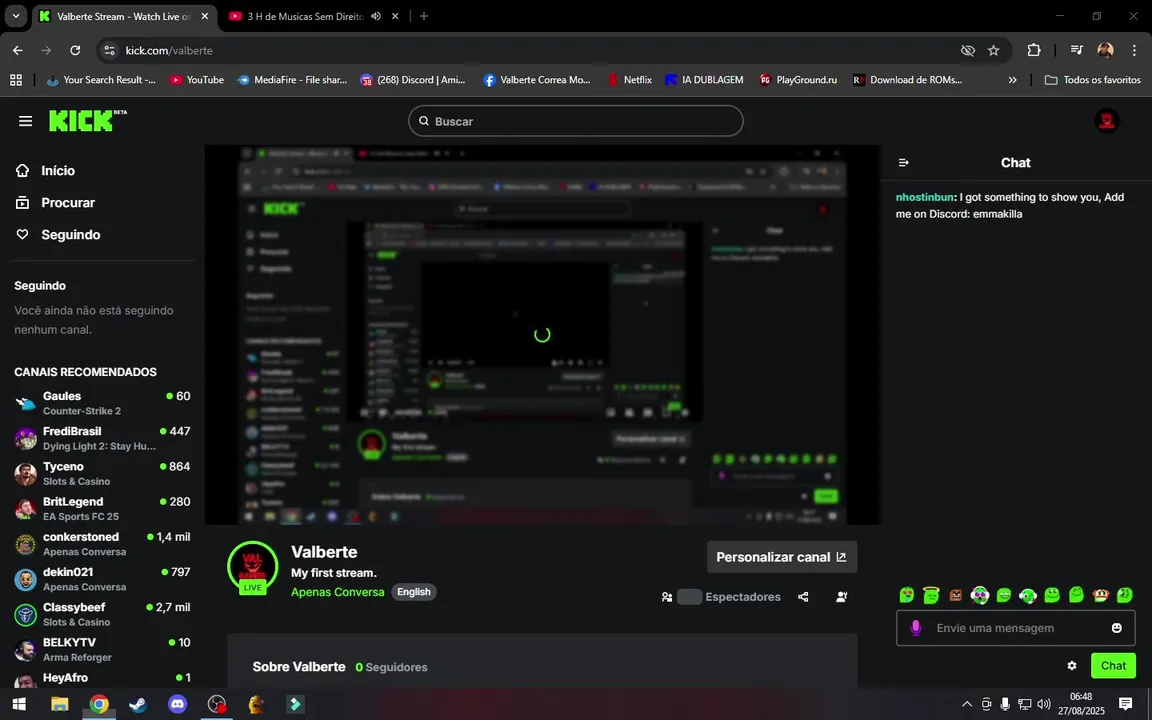Image resolution: width=1152 pixels, height=720 pixels.
Task: Open nhostinbun's chat username
Action: [924, 197]
